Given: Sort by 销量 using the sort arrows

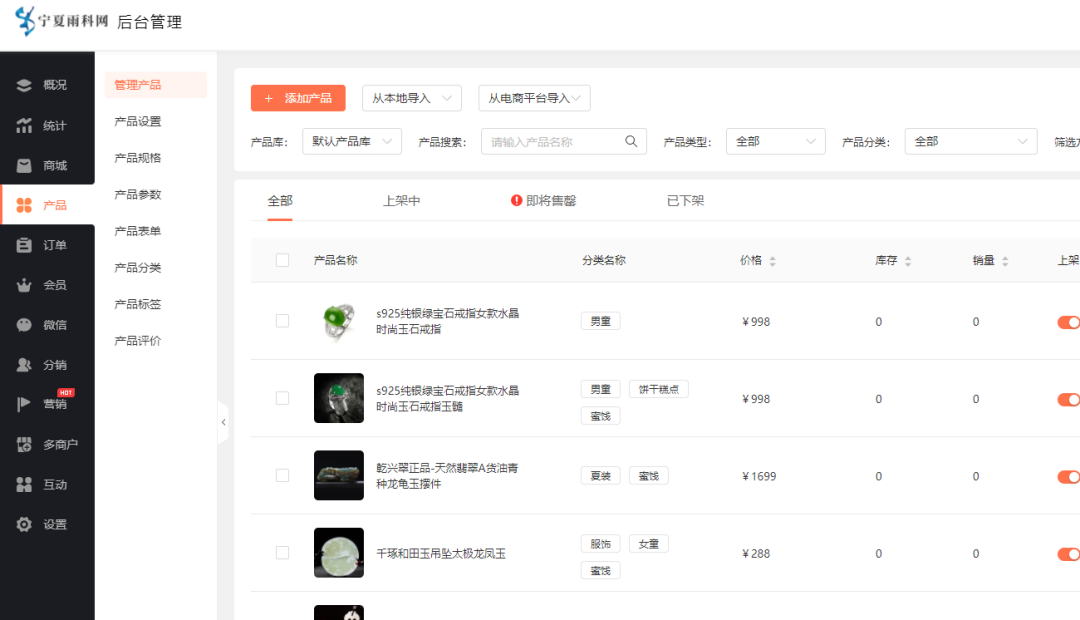Looking at the screenshot, I should click(x=1005, y=261).
